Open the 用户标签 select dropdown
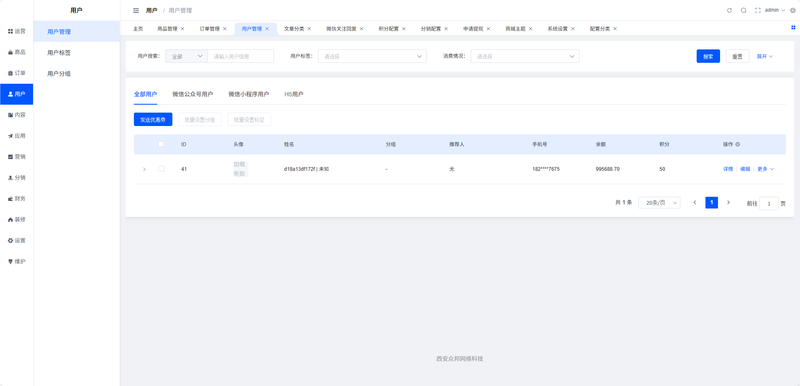Image resolution: width=800 pixels, height=386 pixels. tap(372, 56)
